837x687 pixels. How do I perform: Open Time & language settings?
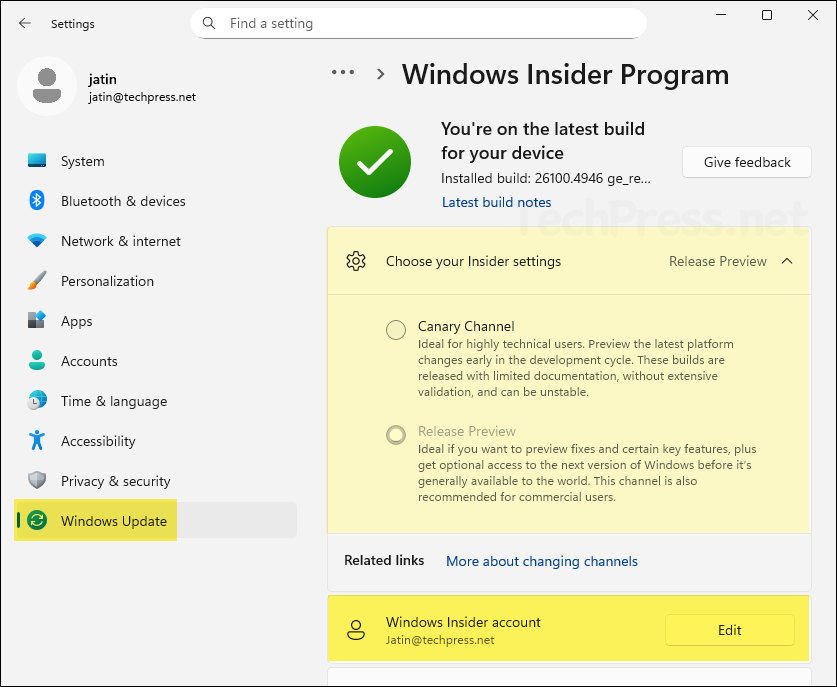[x=156, y=401]
